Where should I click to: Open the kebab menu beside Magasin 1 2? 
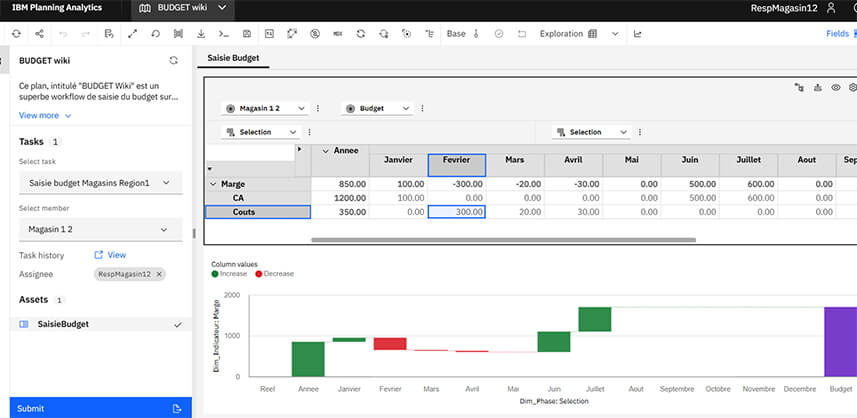[318, 108]
